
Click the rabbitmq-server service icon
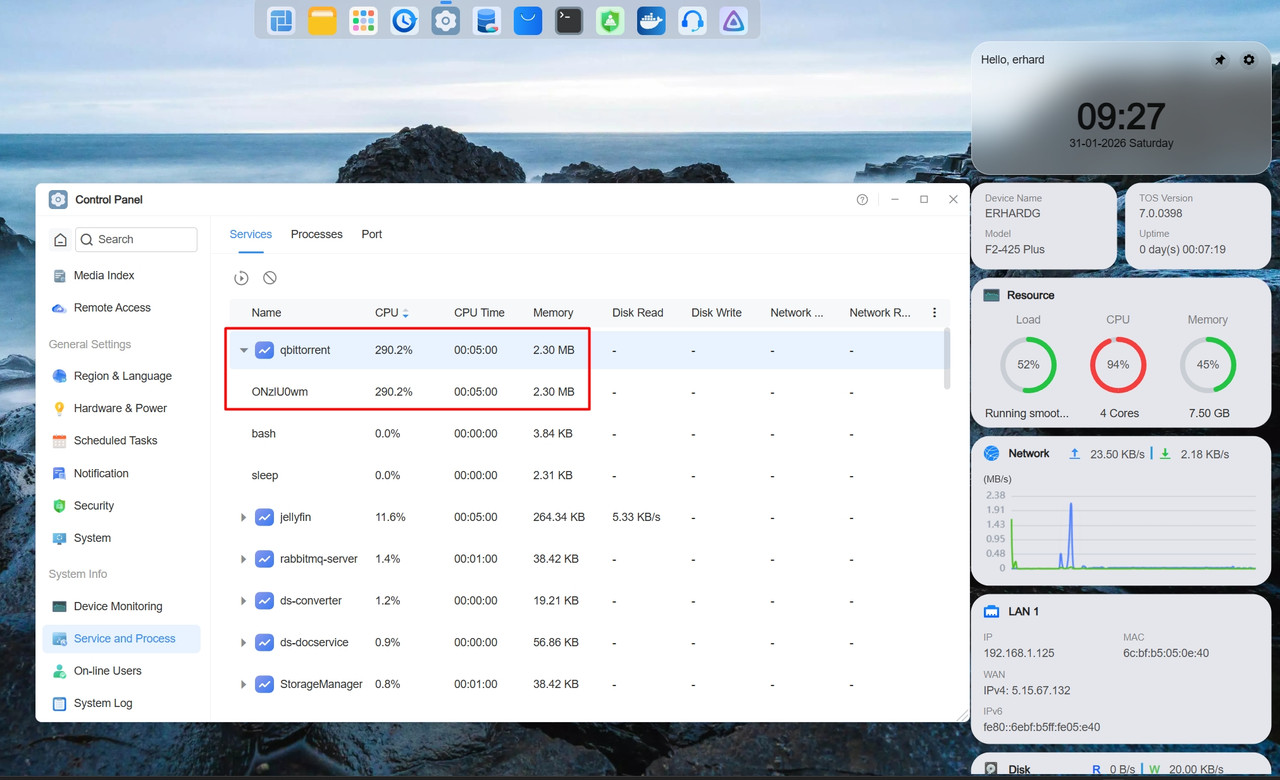(x=264, y=559)
